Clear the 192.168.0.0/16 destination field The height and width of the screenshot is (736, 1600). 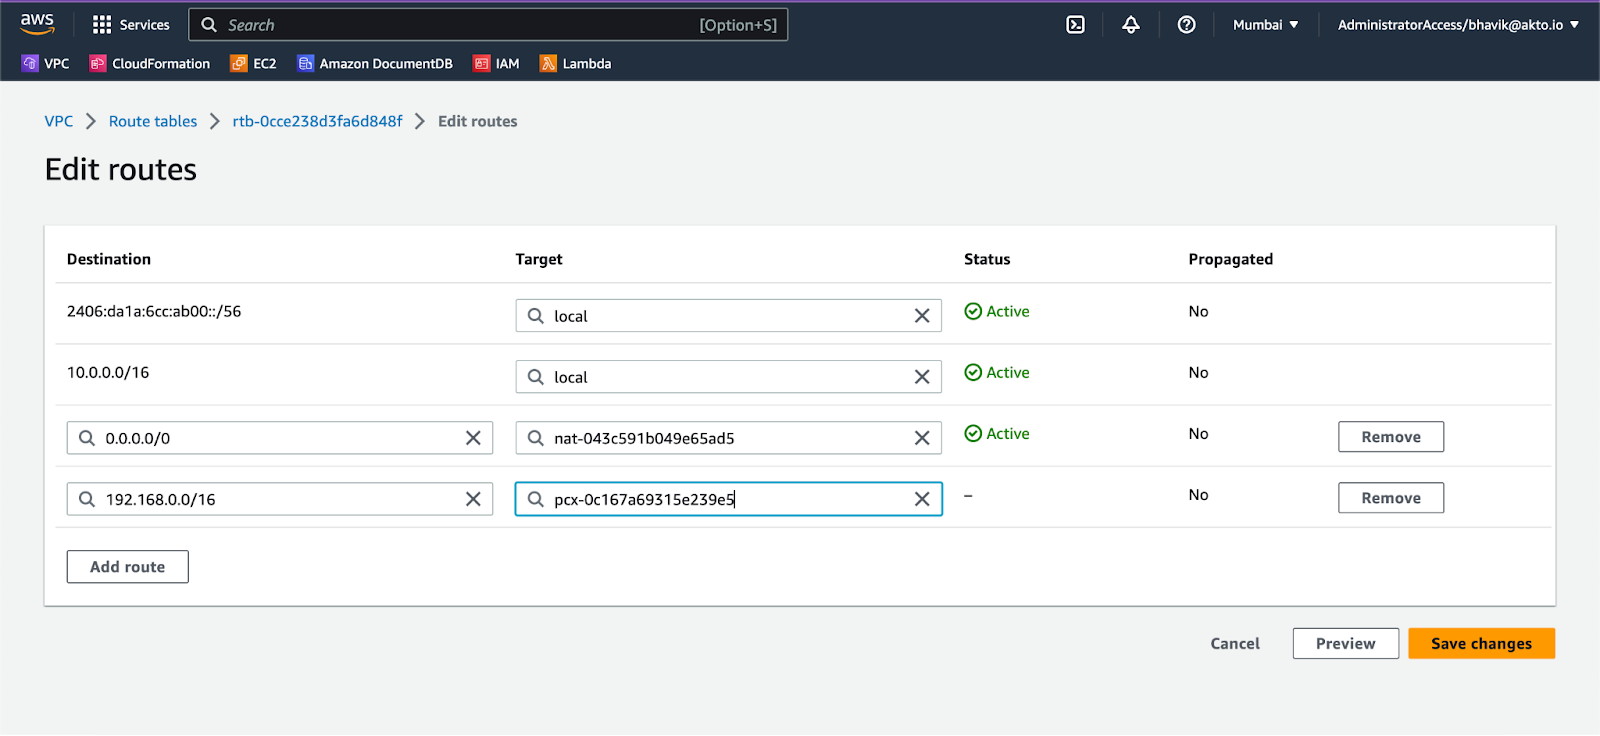(473, 499)
